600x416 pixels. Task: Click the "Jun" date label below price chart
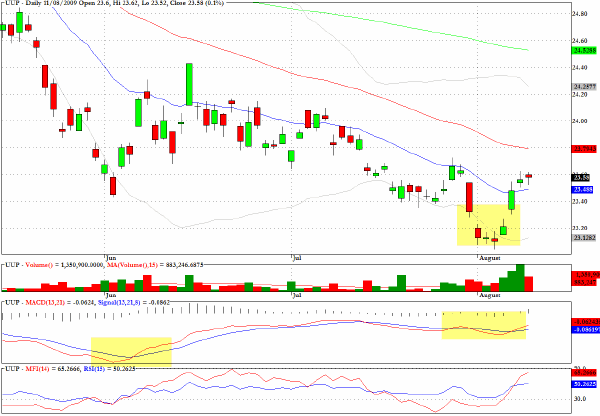point(111,258)
